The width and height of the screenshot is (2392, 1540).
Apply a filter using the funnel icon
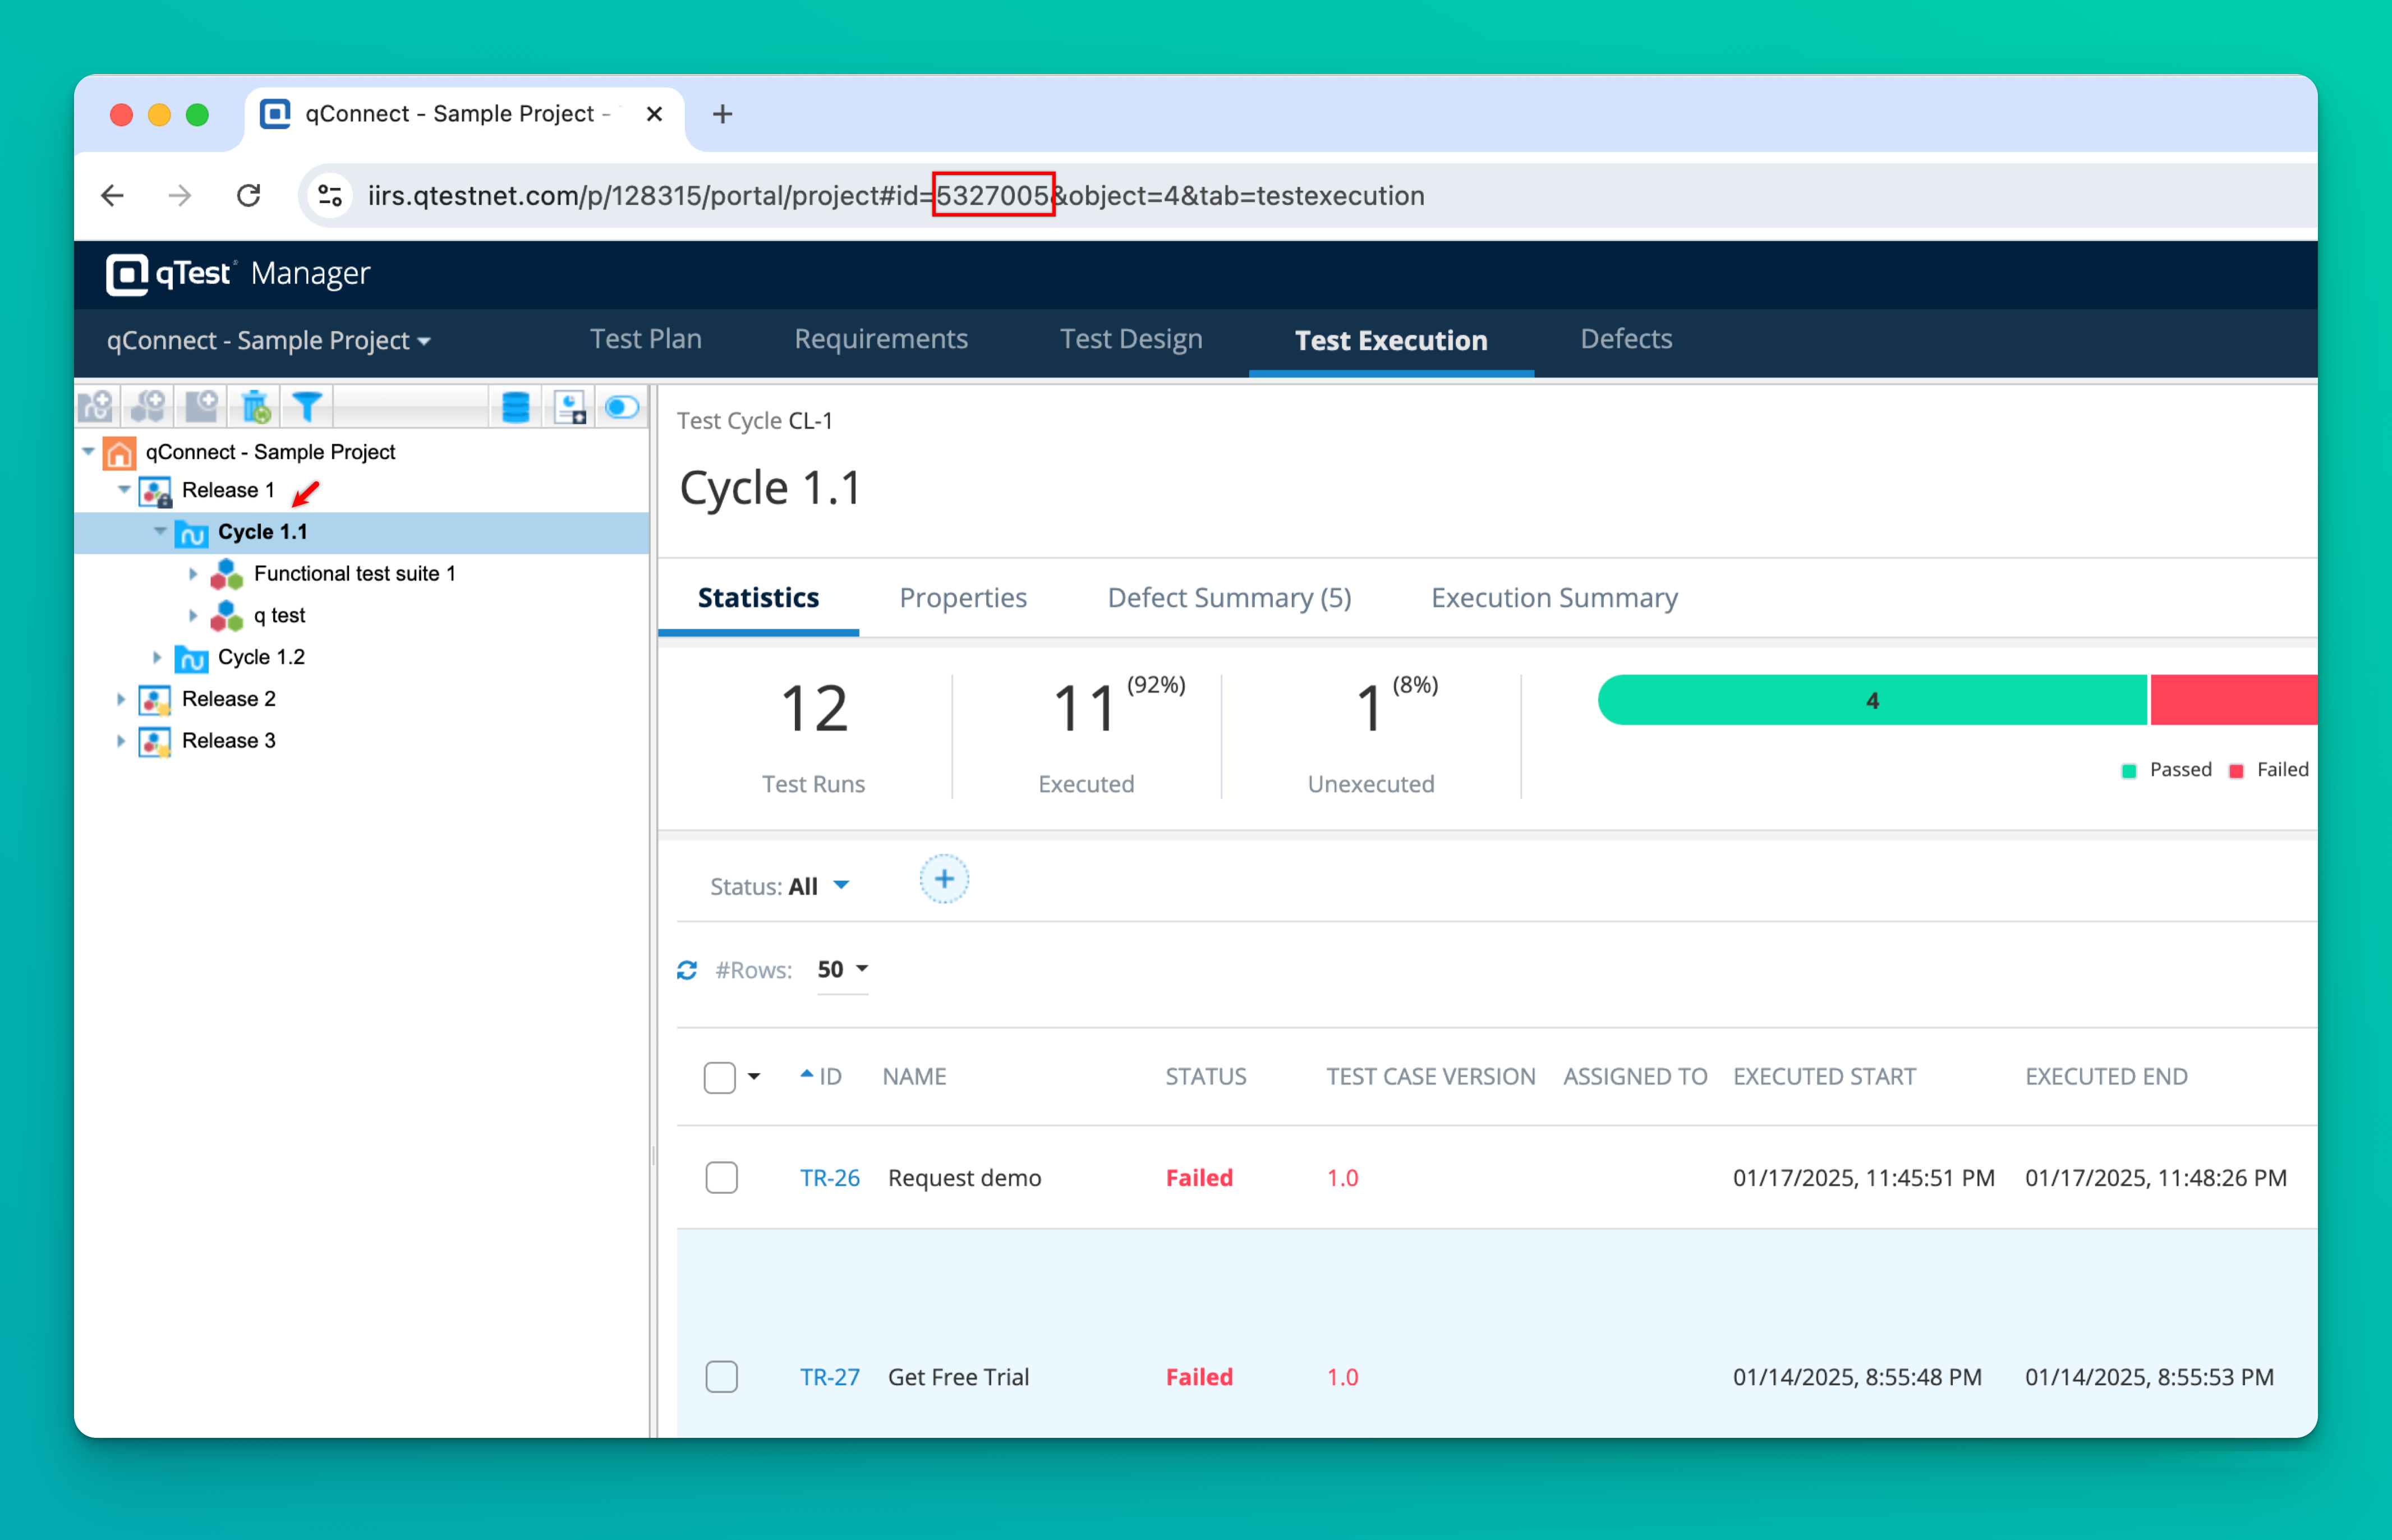307,406
